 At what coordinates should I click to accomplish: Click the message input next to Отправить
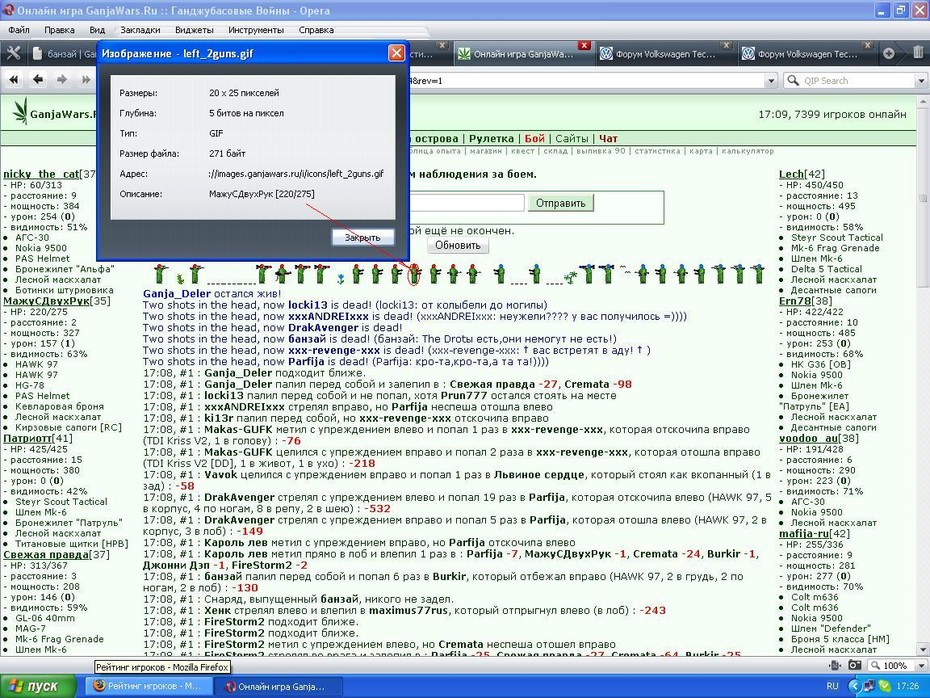[x=467, y=203]
